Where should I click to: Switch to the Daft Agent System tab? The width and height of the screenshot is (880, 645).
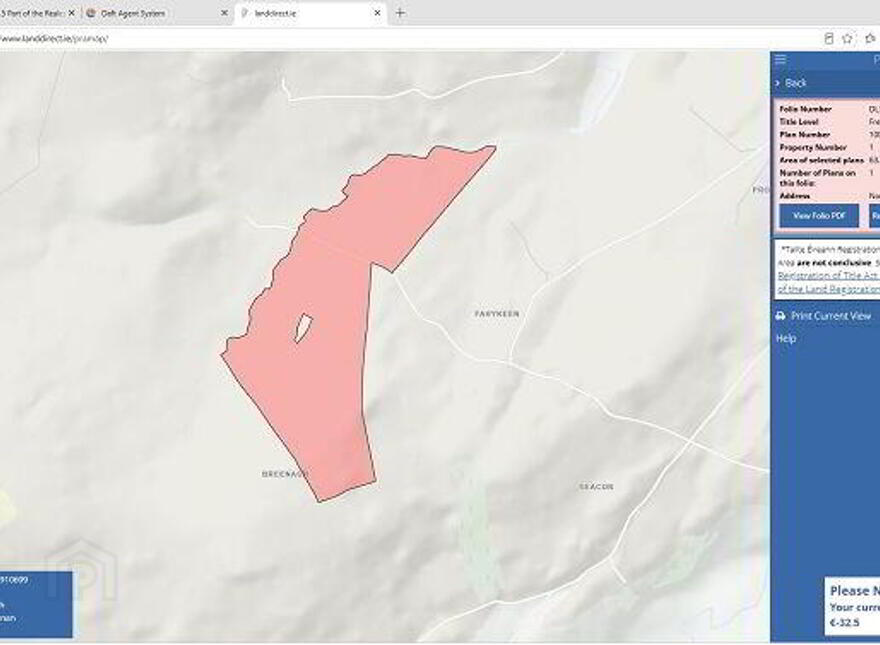(x=132, y=13)
